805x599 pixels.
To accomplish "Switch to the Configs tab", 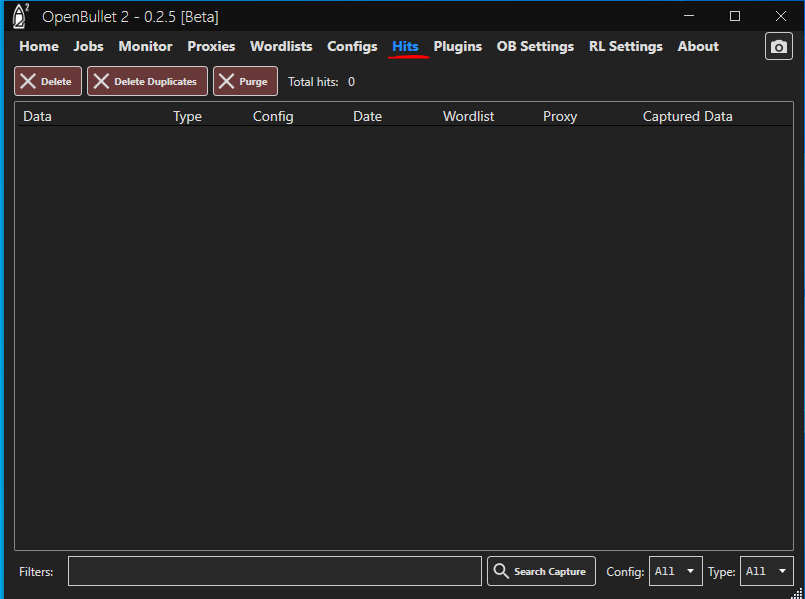I will click(352, 46).
